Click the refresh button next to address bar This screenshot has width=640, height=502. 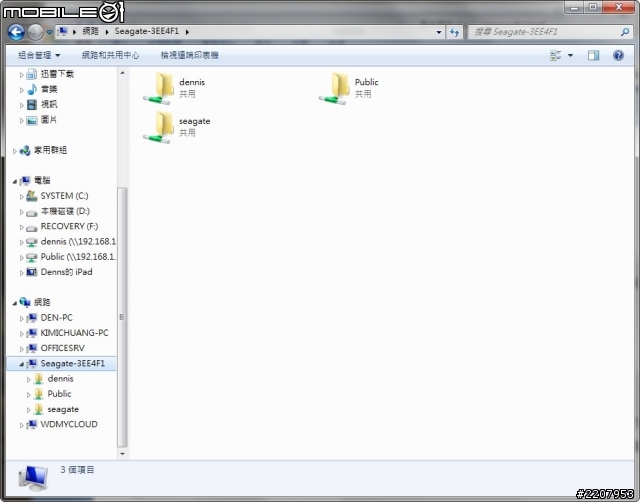coord(454,32)
